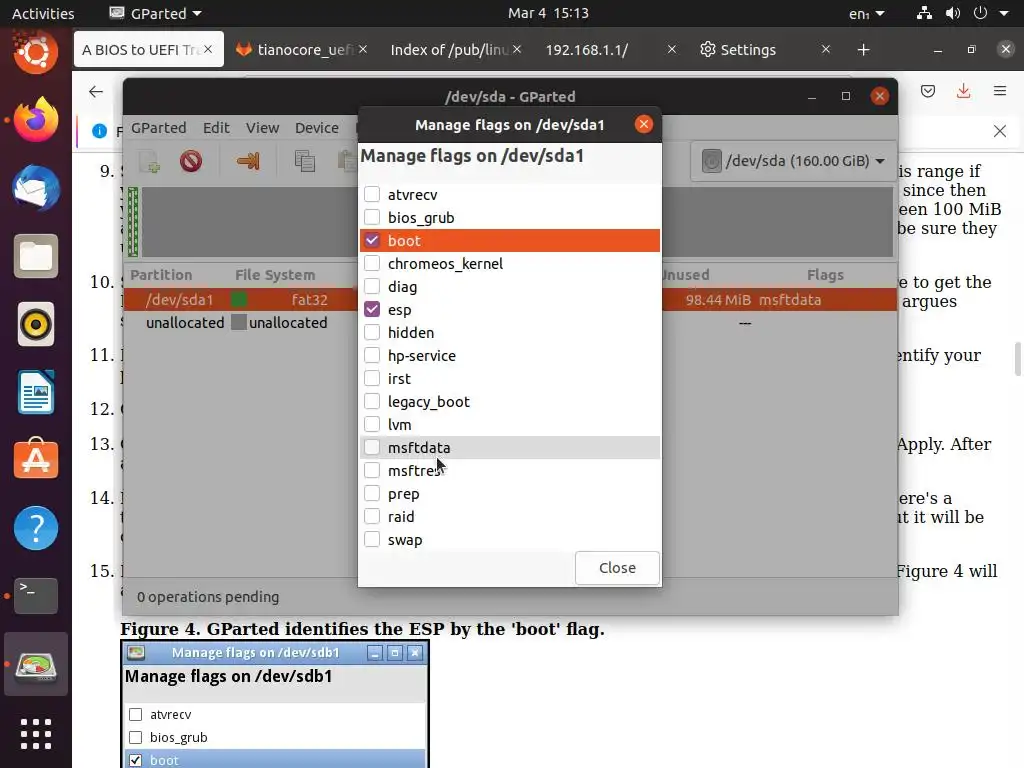Check the legacy_boot flag
1024x768 pixels.
pos(372,402)
